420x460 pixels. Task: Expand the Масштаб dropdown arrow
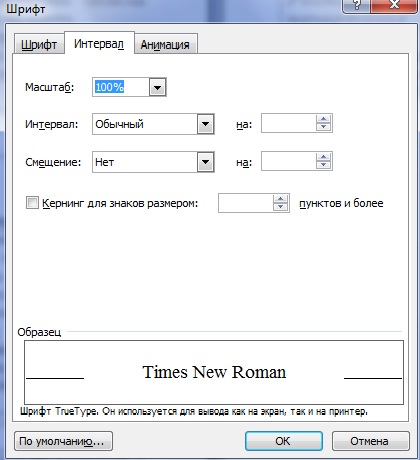[x=157, y=88]
